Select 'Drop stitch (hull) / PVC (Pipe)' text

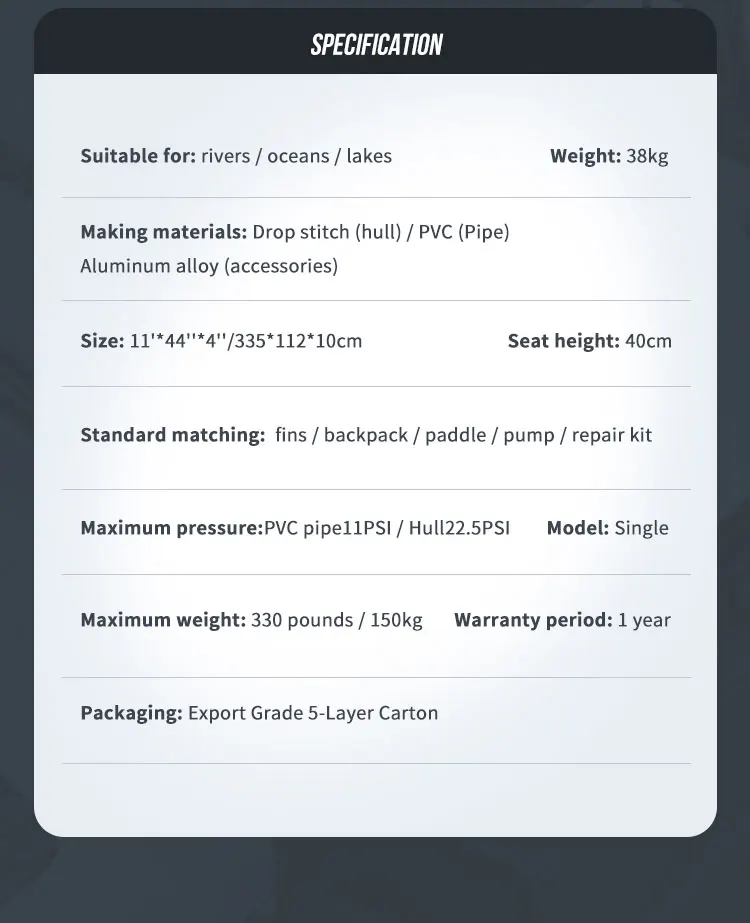(x=381, y=232)
